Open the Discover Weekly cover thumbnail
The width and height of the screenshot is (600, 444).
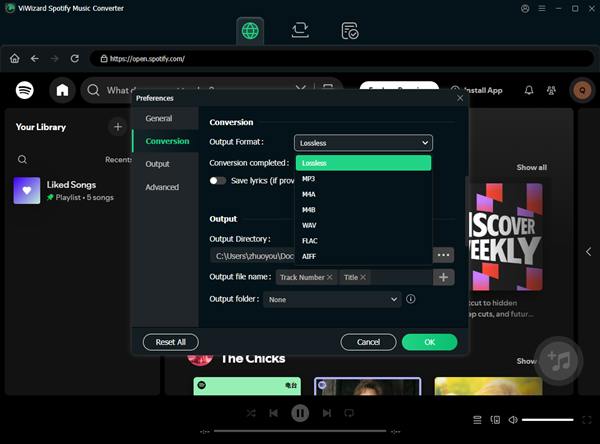point(505,237)
